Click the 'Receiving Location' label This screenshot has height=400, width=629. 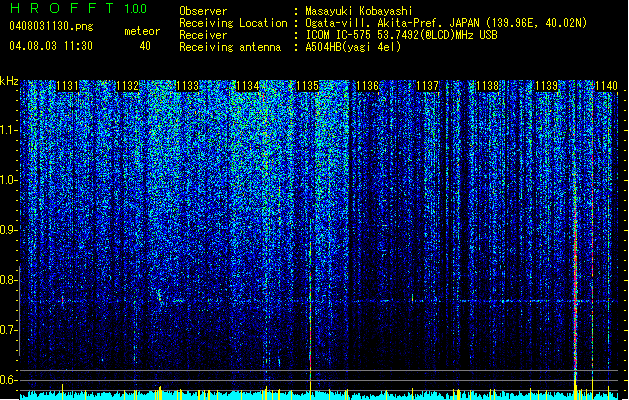(x=233, y=23)
